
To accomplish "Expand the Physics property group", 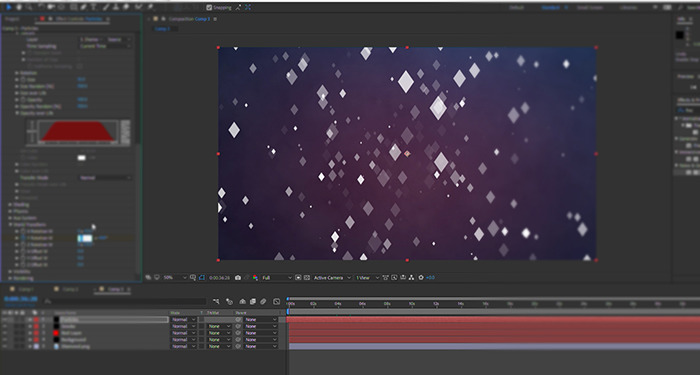I will [10, 211].
